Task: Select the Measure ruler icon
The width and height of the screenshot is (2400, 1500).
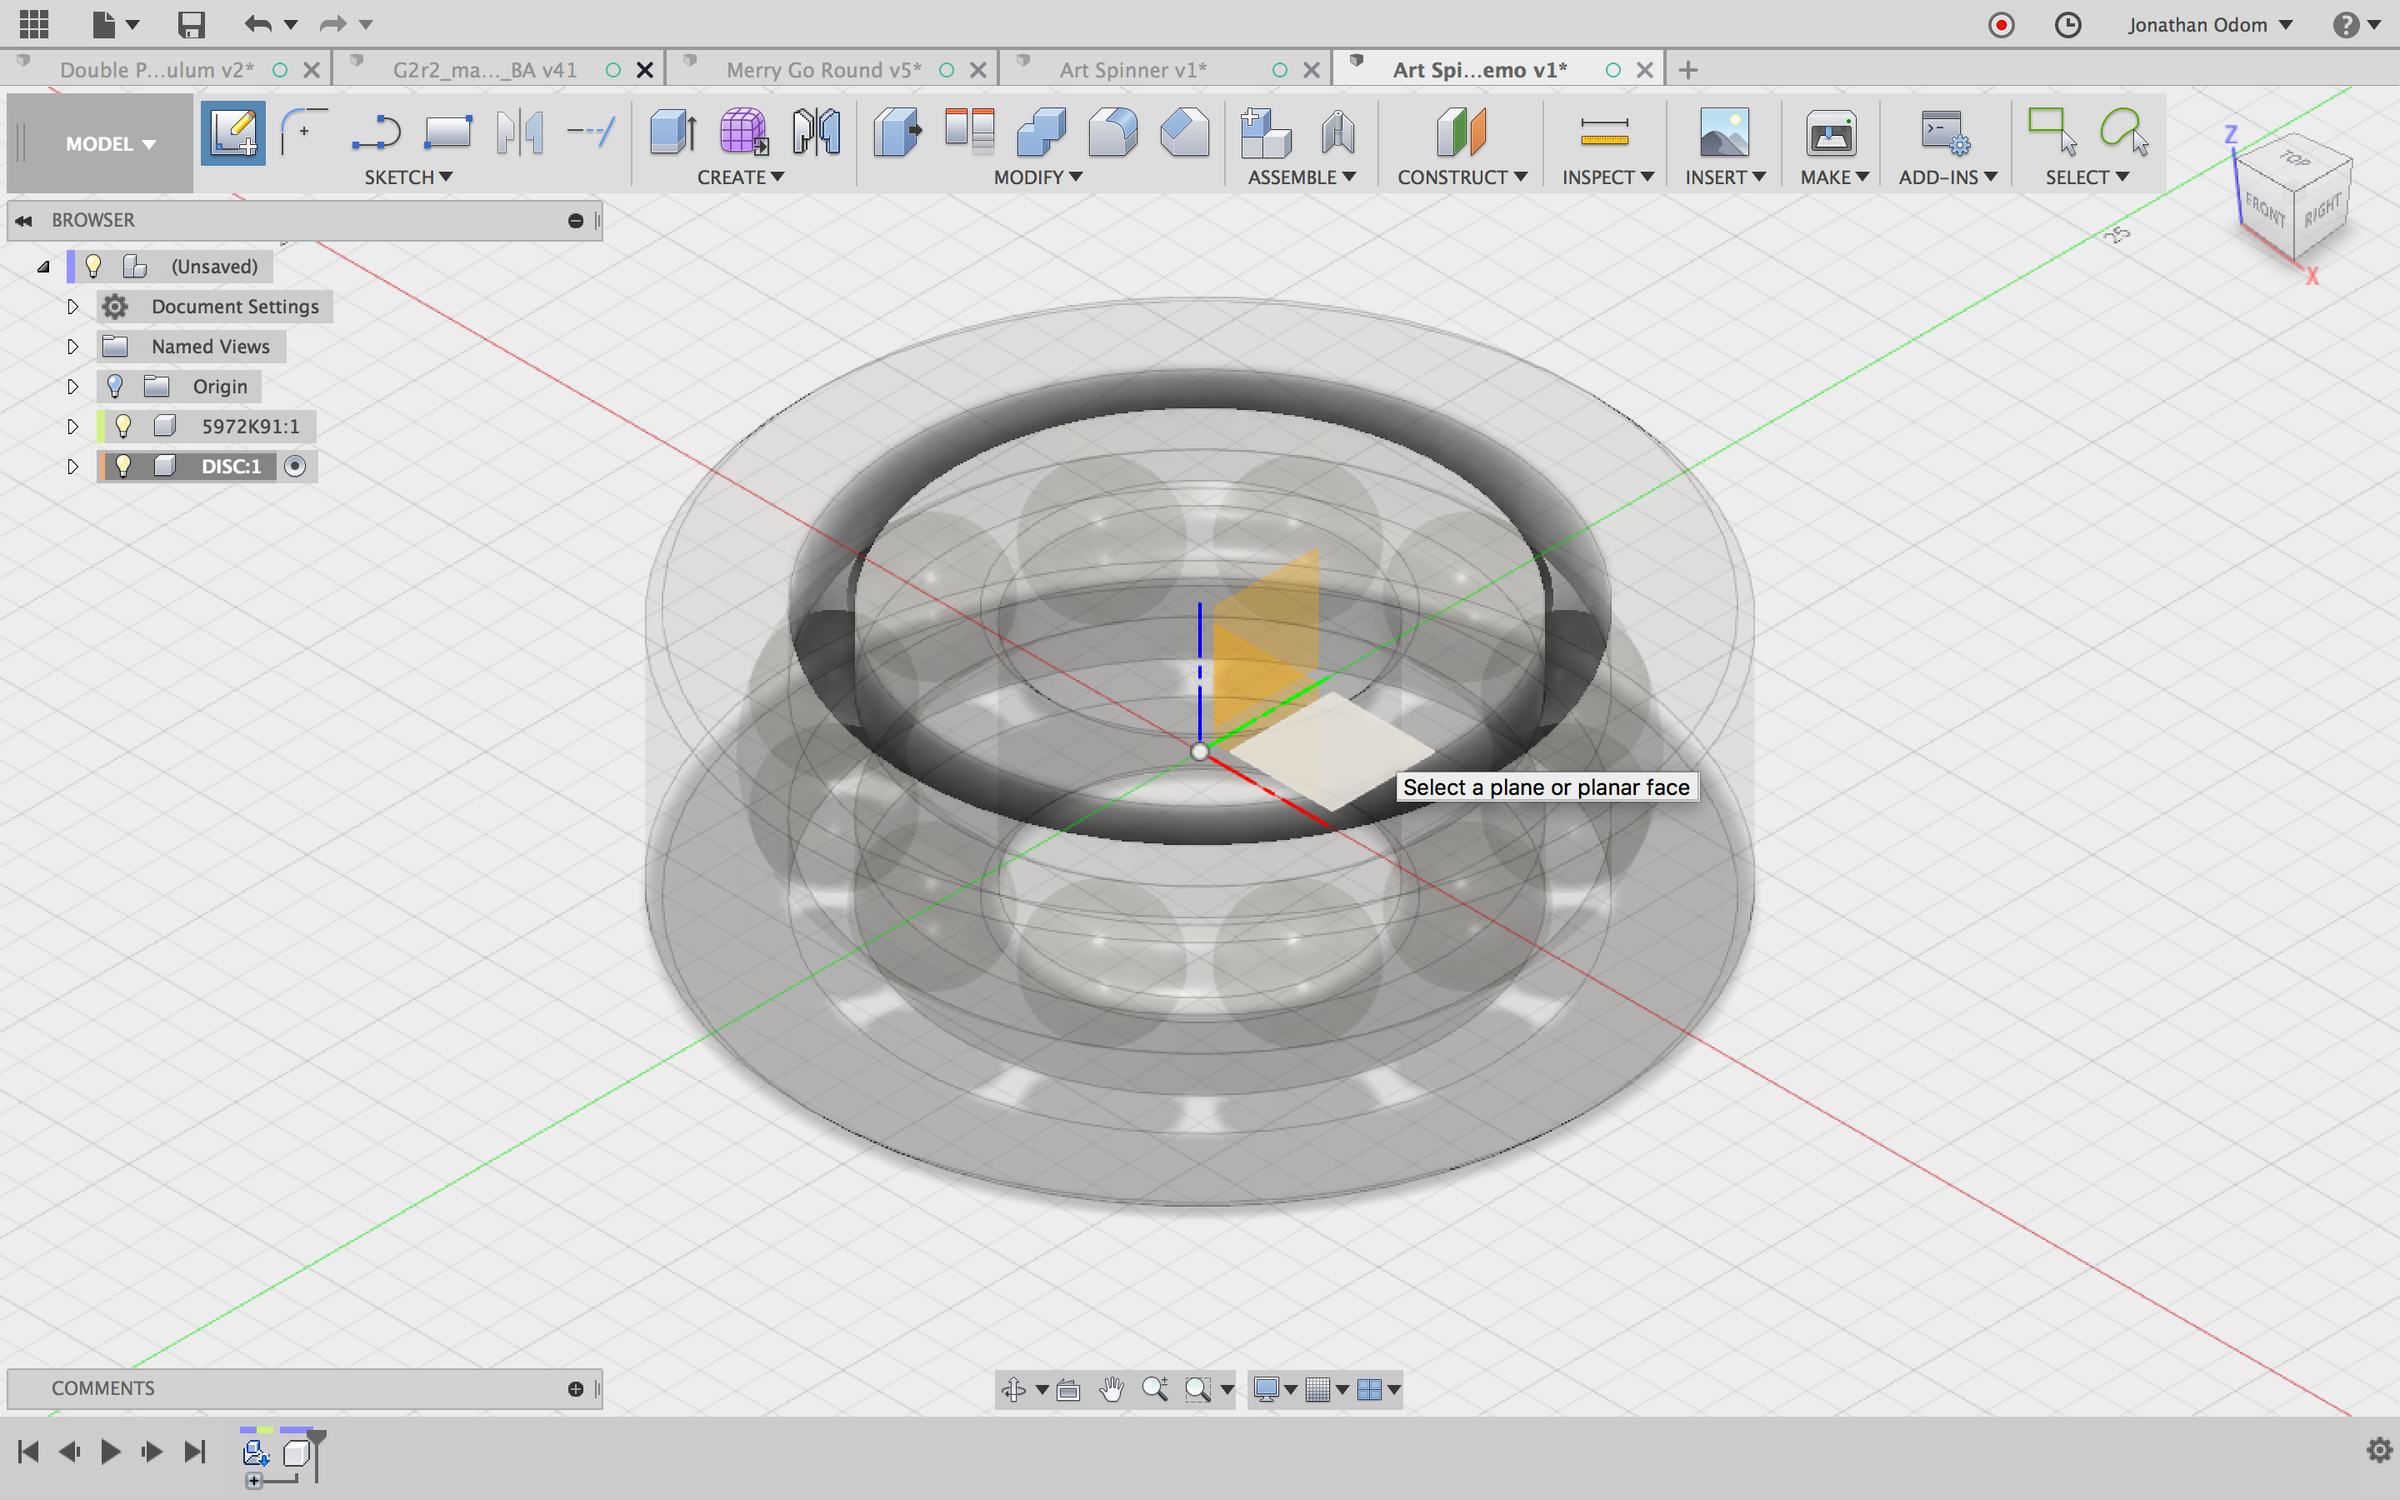Action: [1604, 133]
